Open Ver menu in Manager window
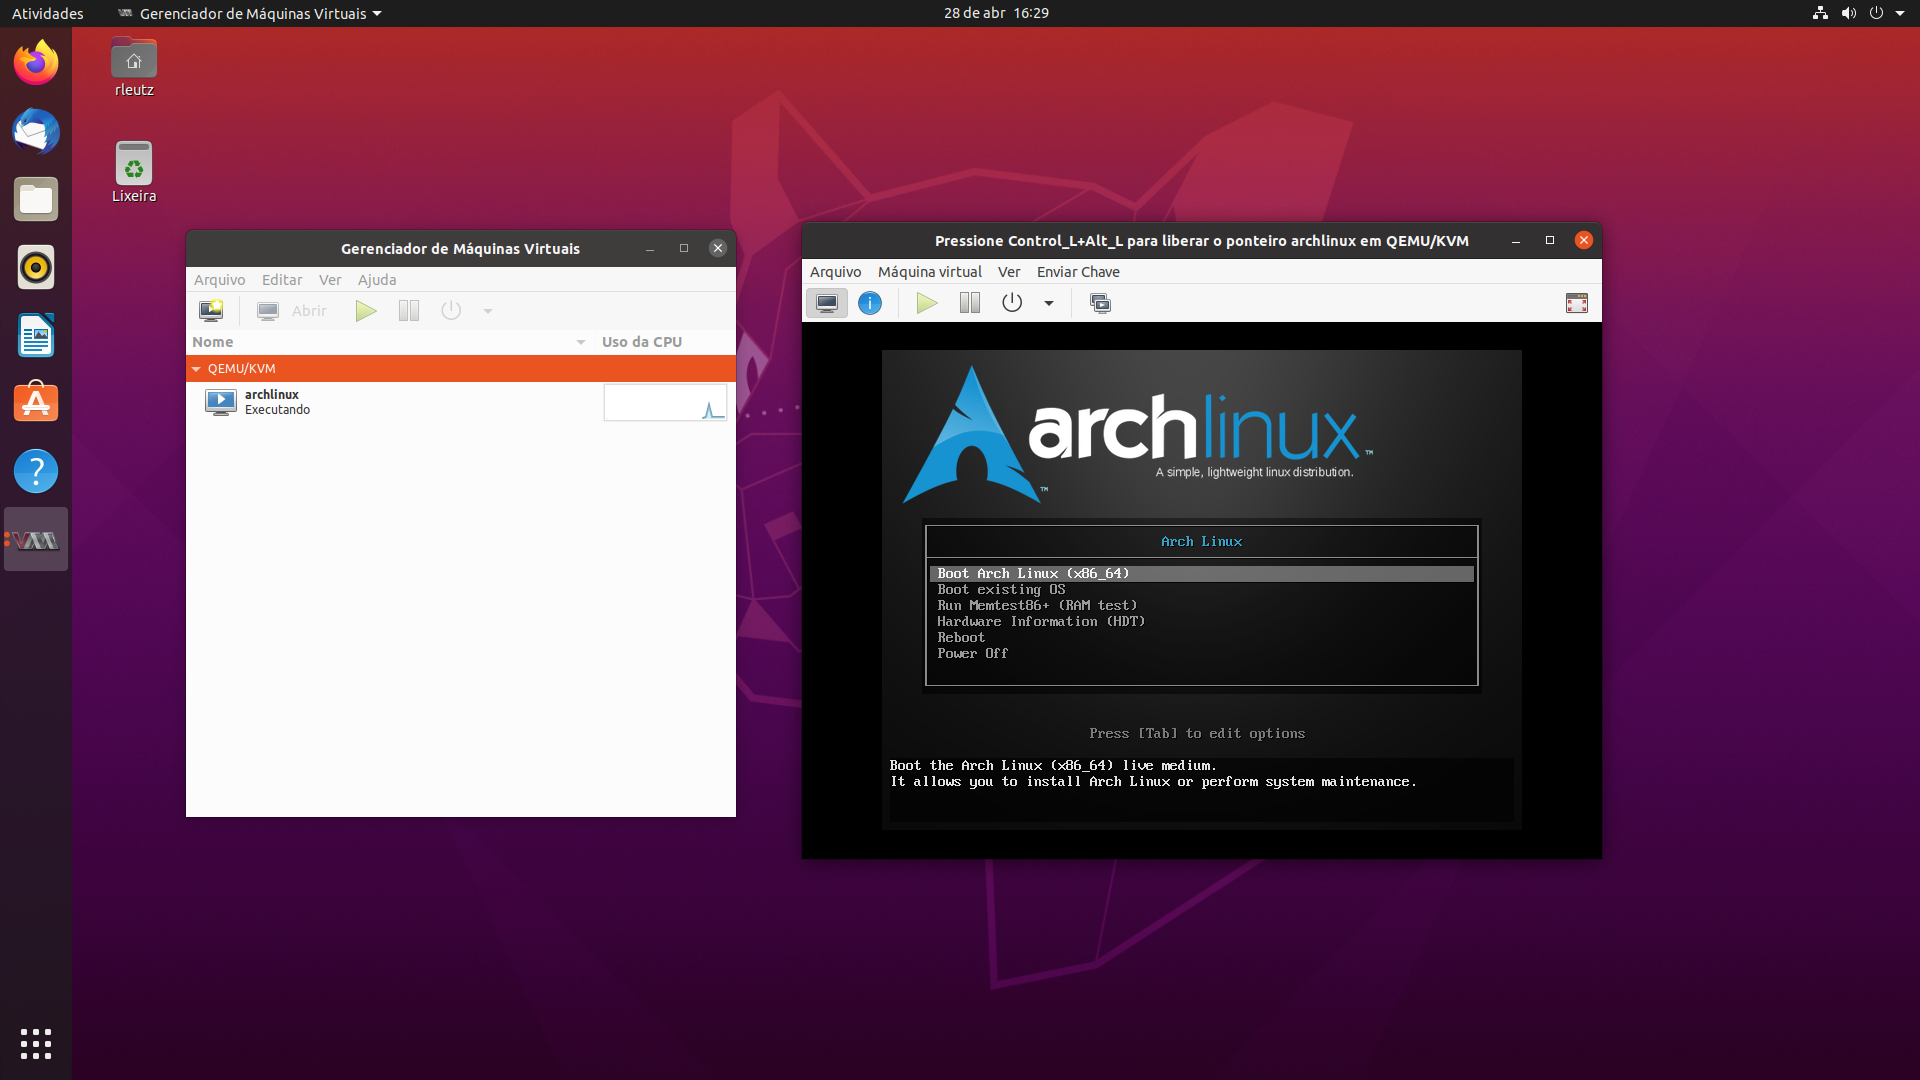1920x1080 pixels. 330,280
